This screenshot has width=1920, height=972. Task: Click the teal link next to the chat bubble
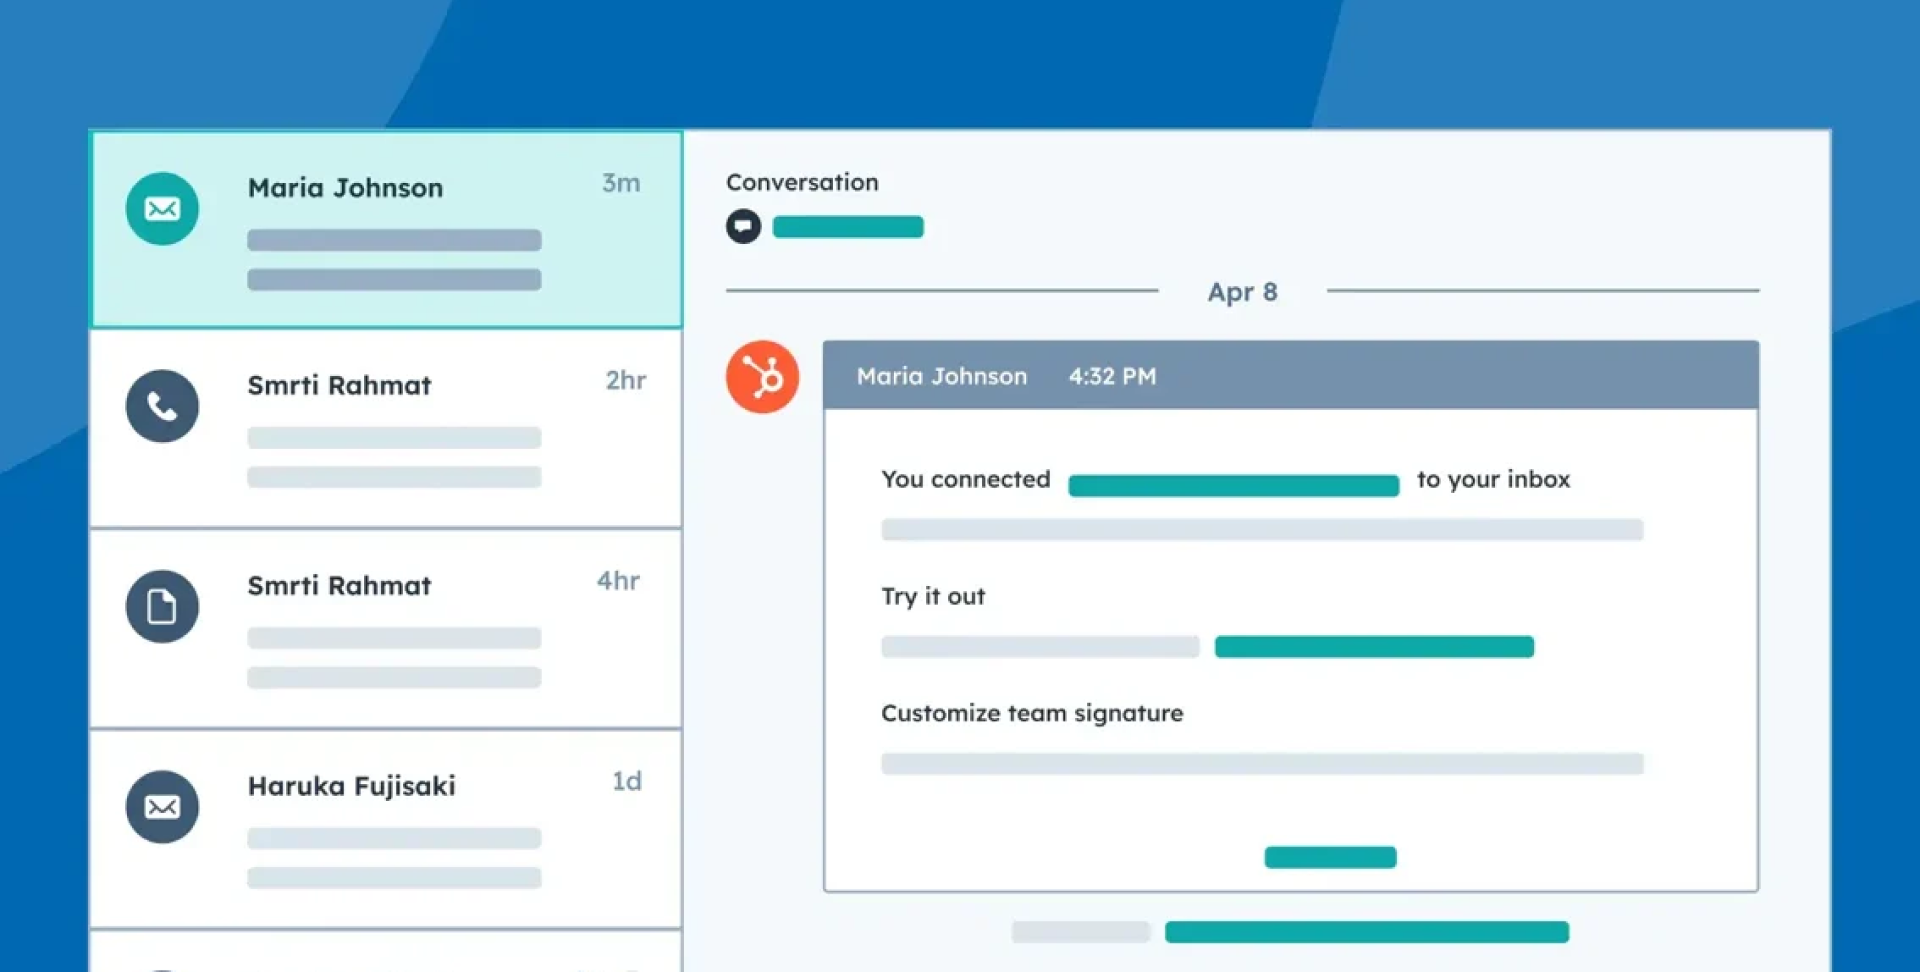847,227
